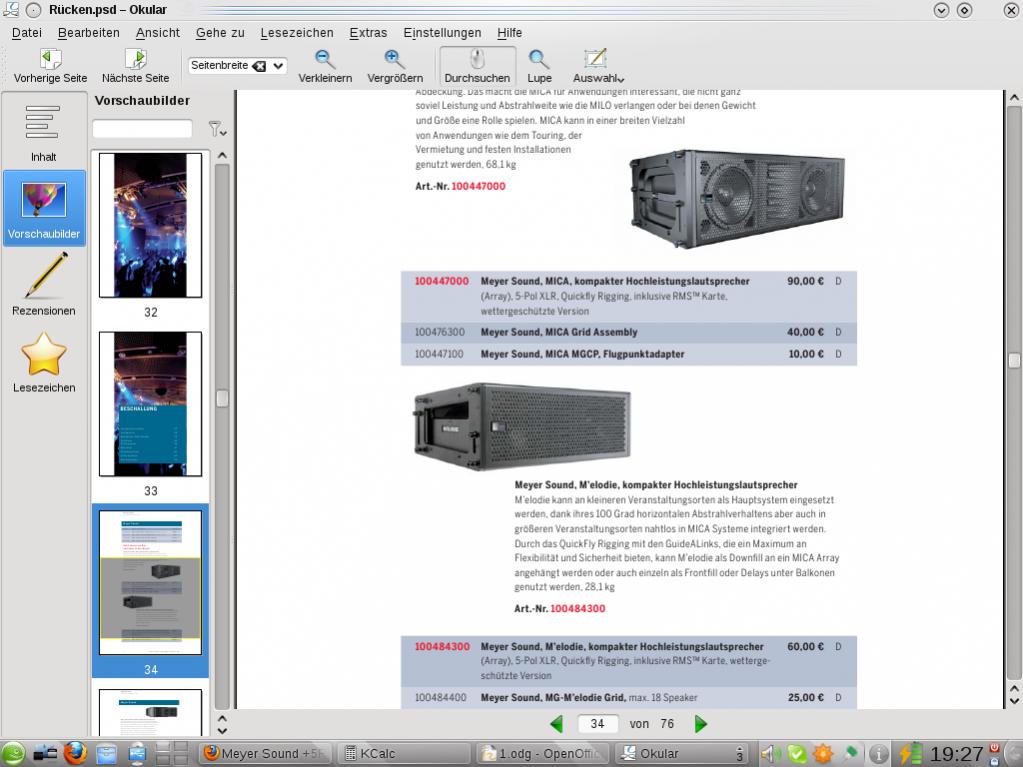Open the Rezensionen reviews panel
Viewport: 1023px width, 767px height.
(44, 285)
